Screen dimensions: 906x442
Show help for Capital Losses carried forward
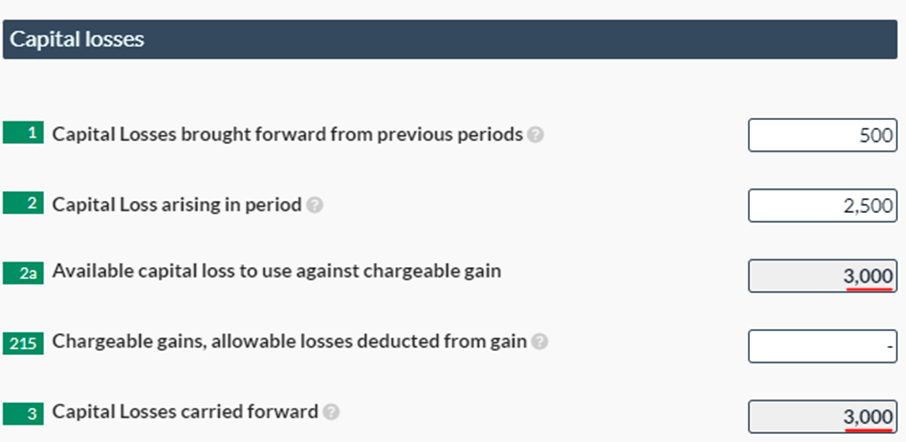(x=331, y=412)
